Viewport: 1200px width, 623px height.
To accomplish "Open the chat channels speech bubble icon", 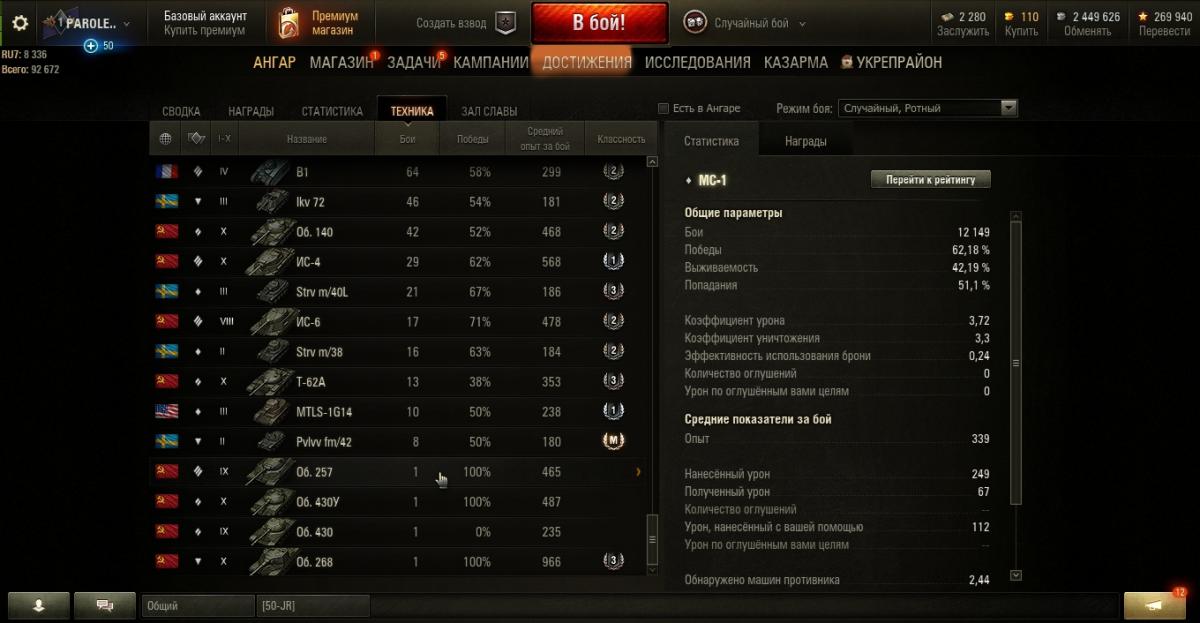I will pyautogui.click(x=104, y=605).
